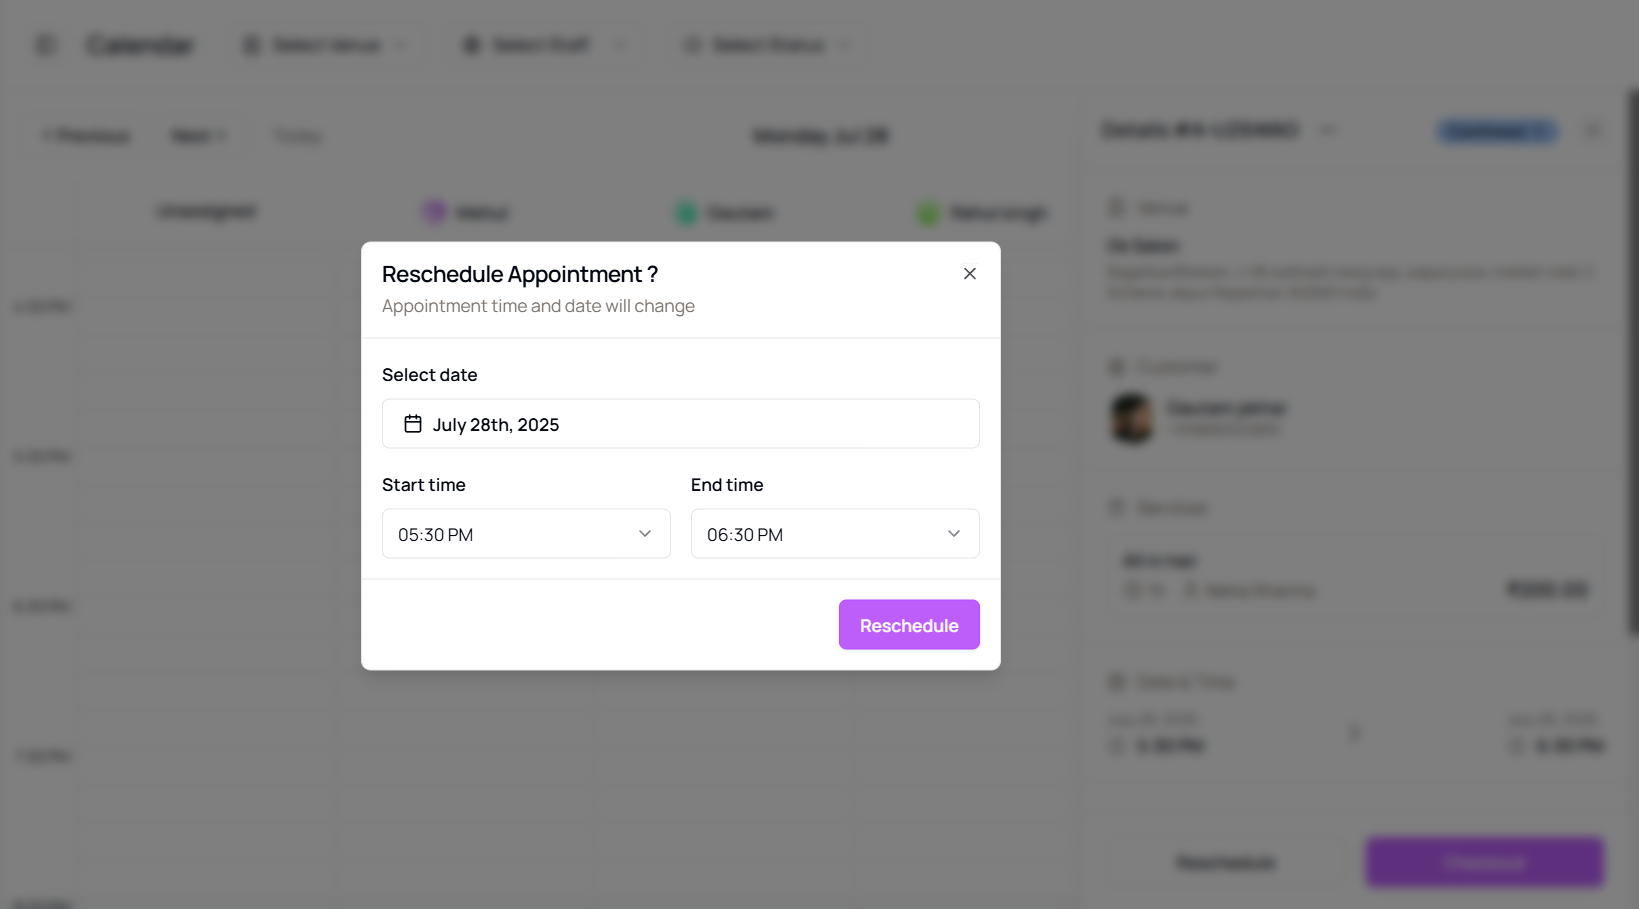
Task: Click the blue Confirmed status badge
Action: coord(1496,131)
